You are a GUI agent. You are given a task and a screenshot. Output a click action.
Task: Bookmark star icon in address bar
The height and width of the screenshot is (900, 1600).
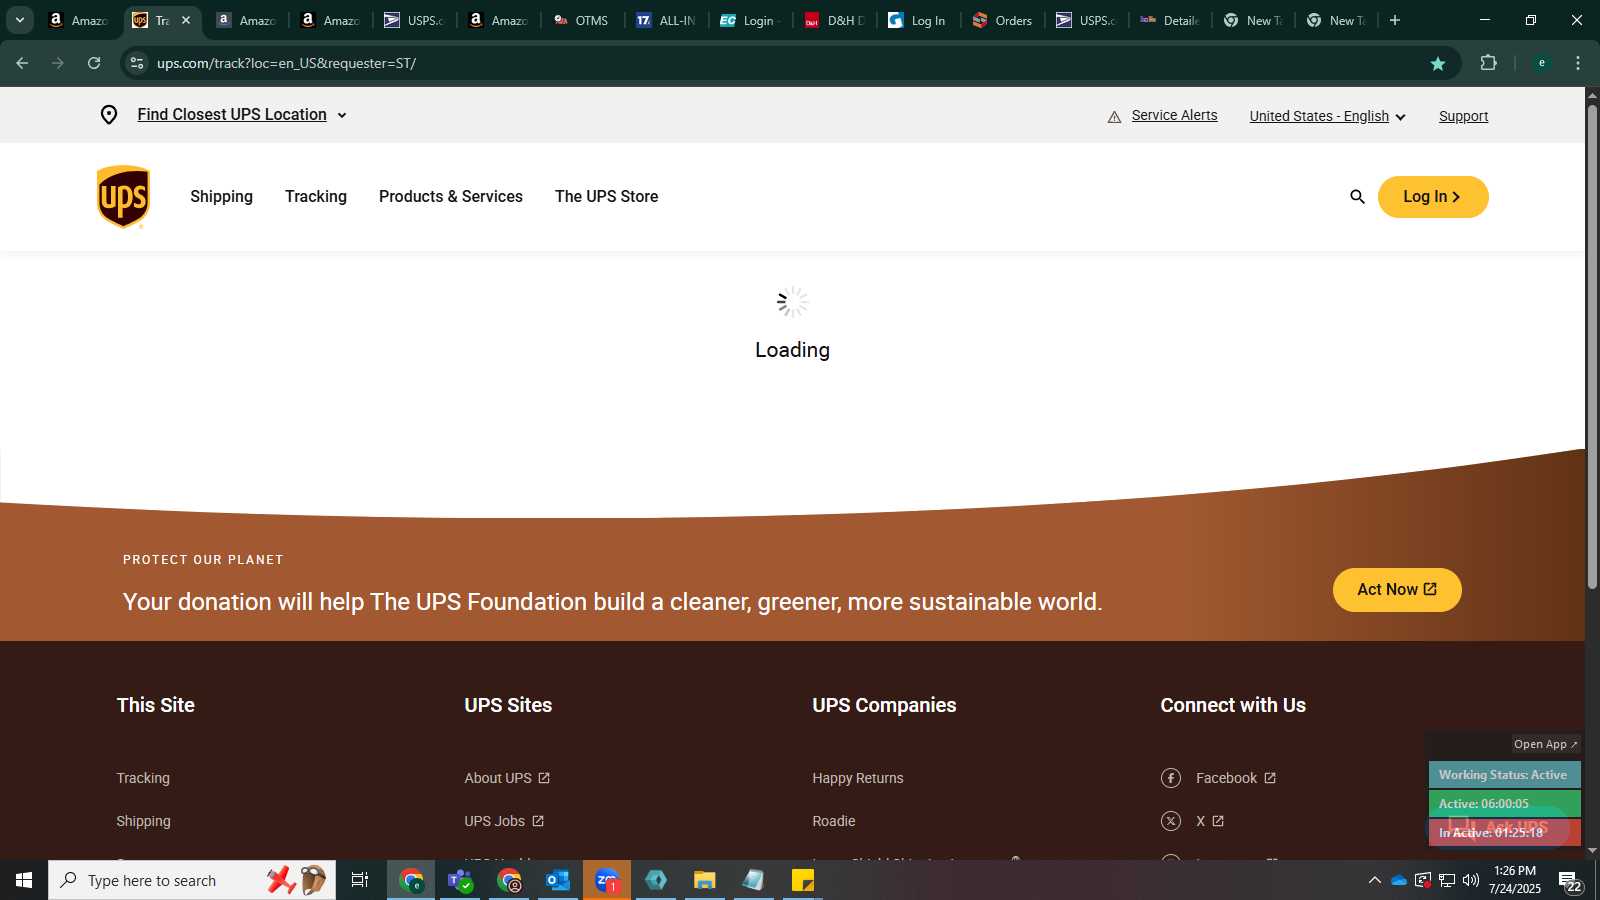click(1438, 63)
